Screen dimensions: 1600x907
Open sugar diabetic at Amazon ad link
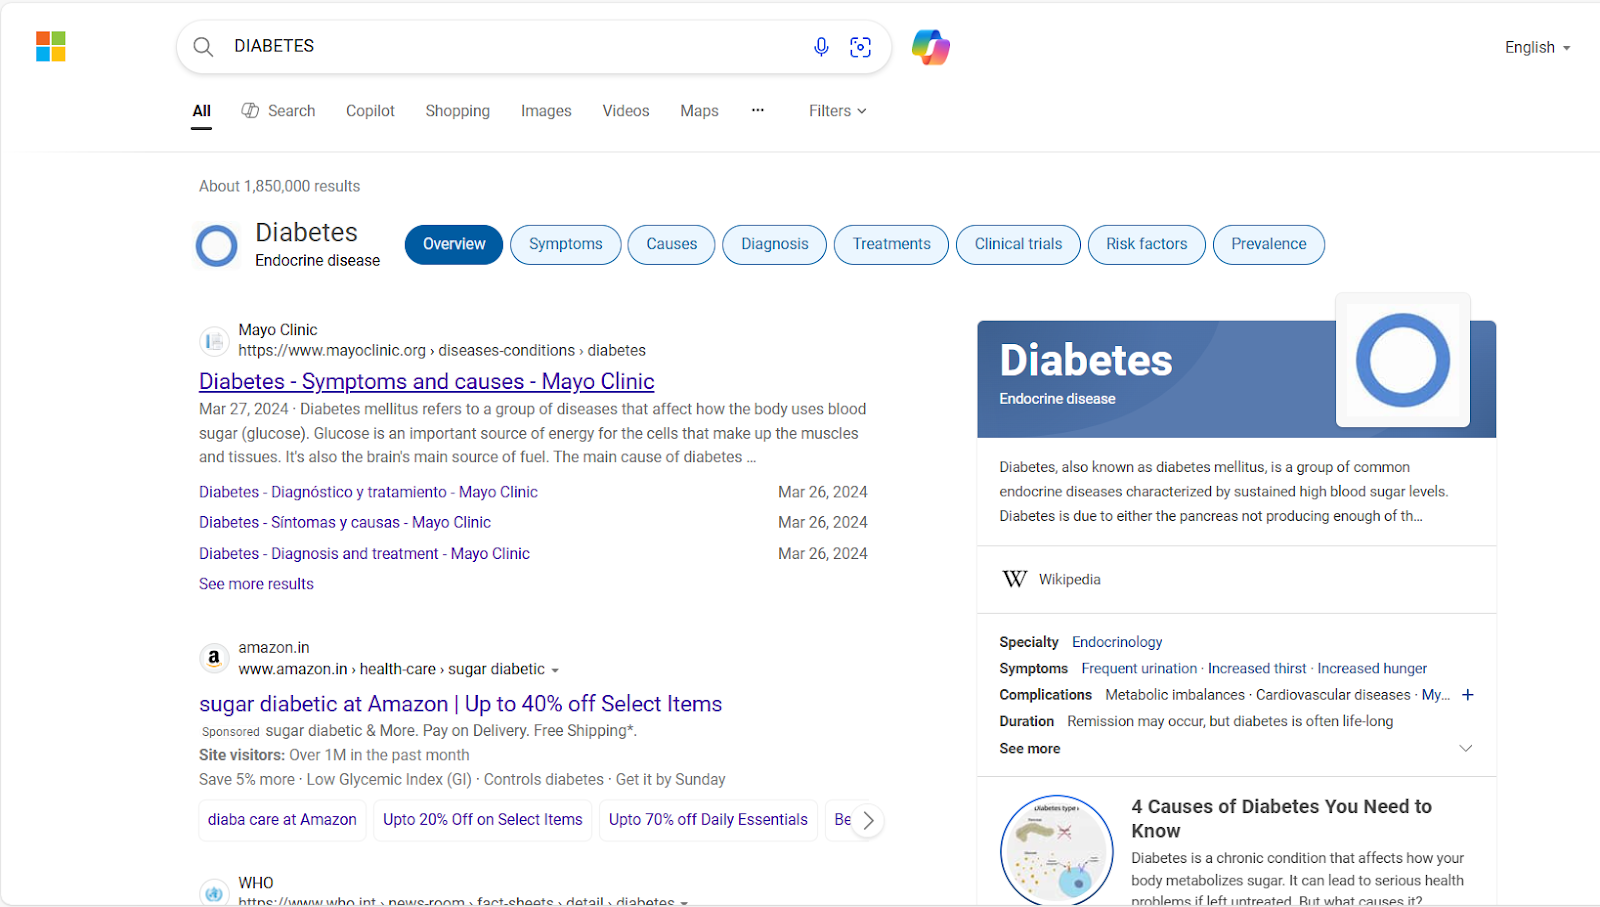(460, 704)
